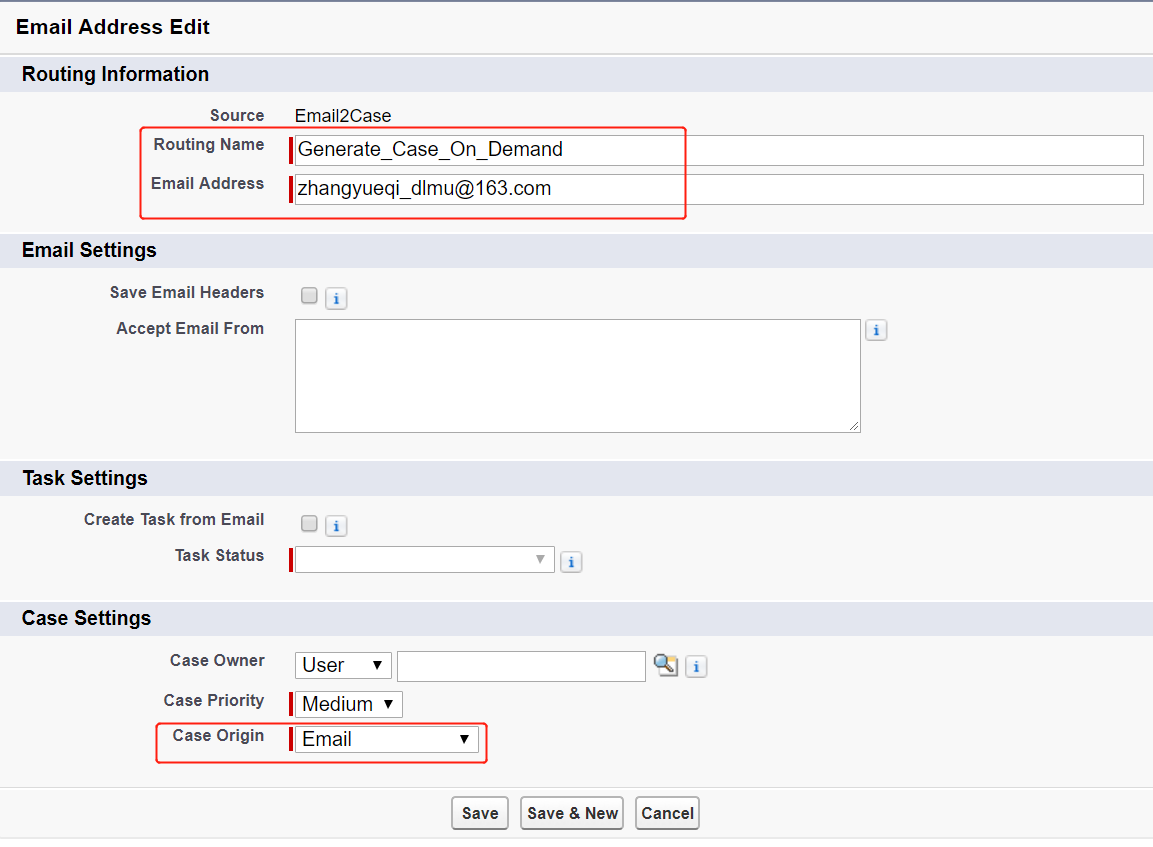This screenshot has height=847, width=1153.
Task: Open the Case Origin Email dropdown
Action: (386, 739)
